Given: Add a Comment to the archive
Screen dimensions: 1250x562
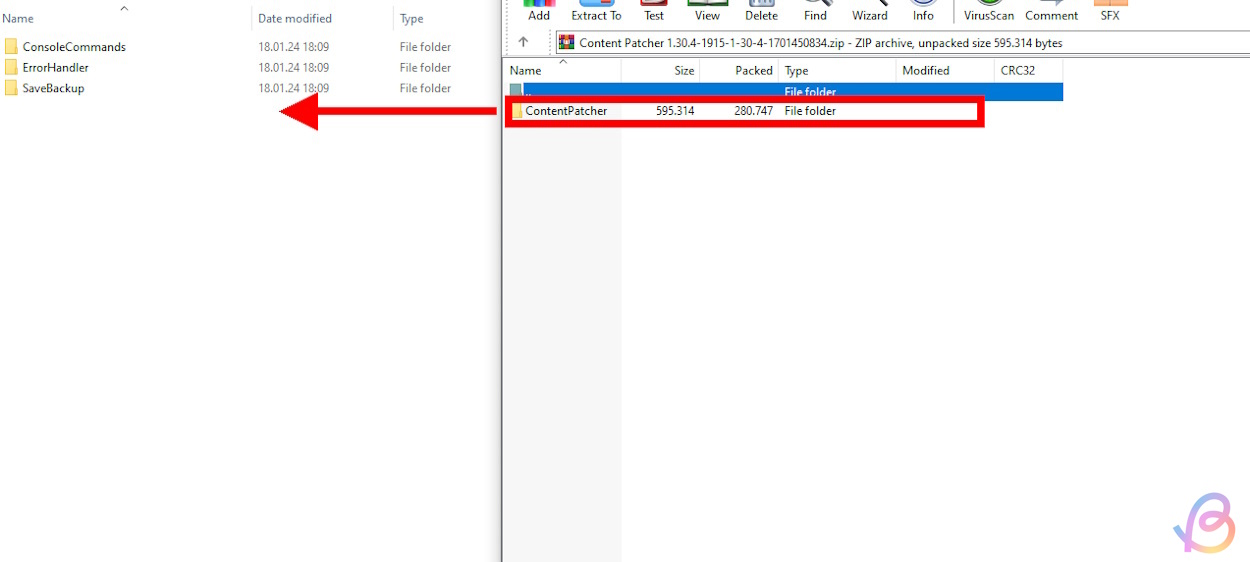Looking at the screenshot, I should point(1051,10).
